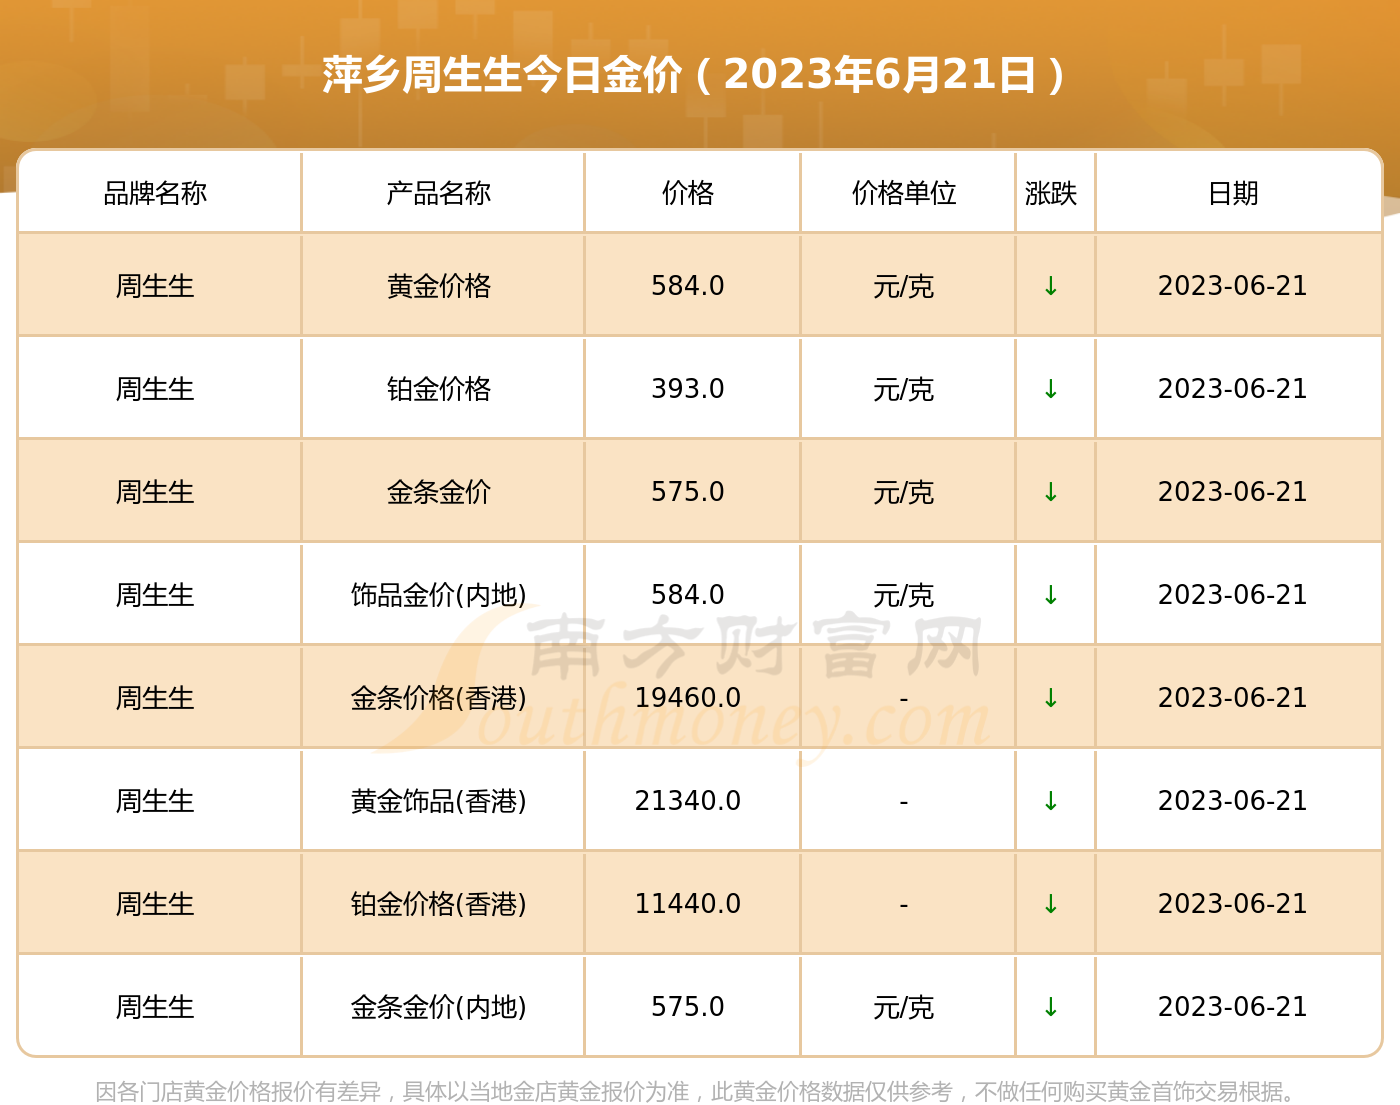Click the down arrow in 金条金价(内地) row
The width and height of the screenshot is (1400, 1105).
pyautogui.click(x=1050, y=1007)
